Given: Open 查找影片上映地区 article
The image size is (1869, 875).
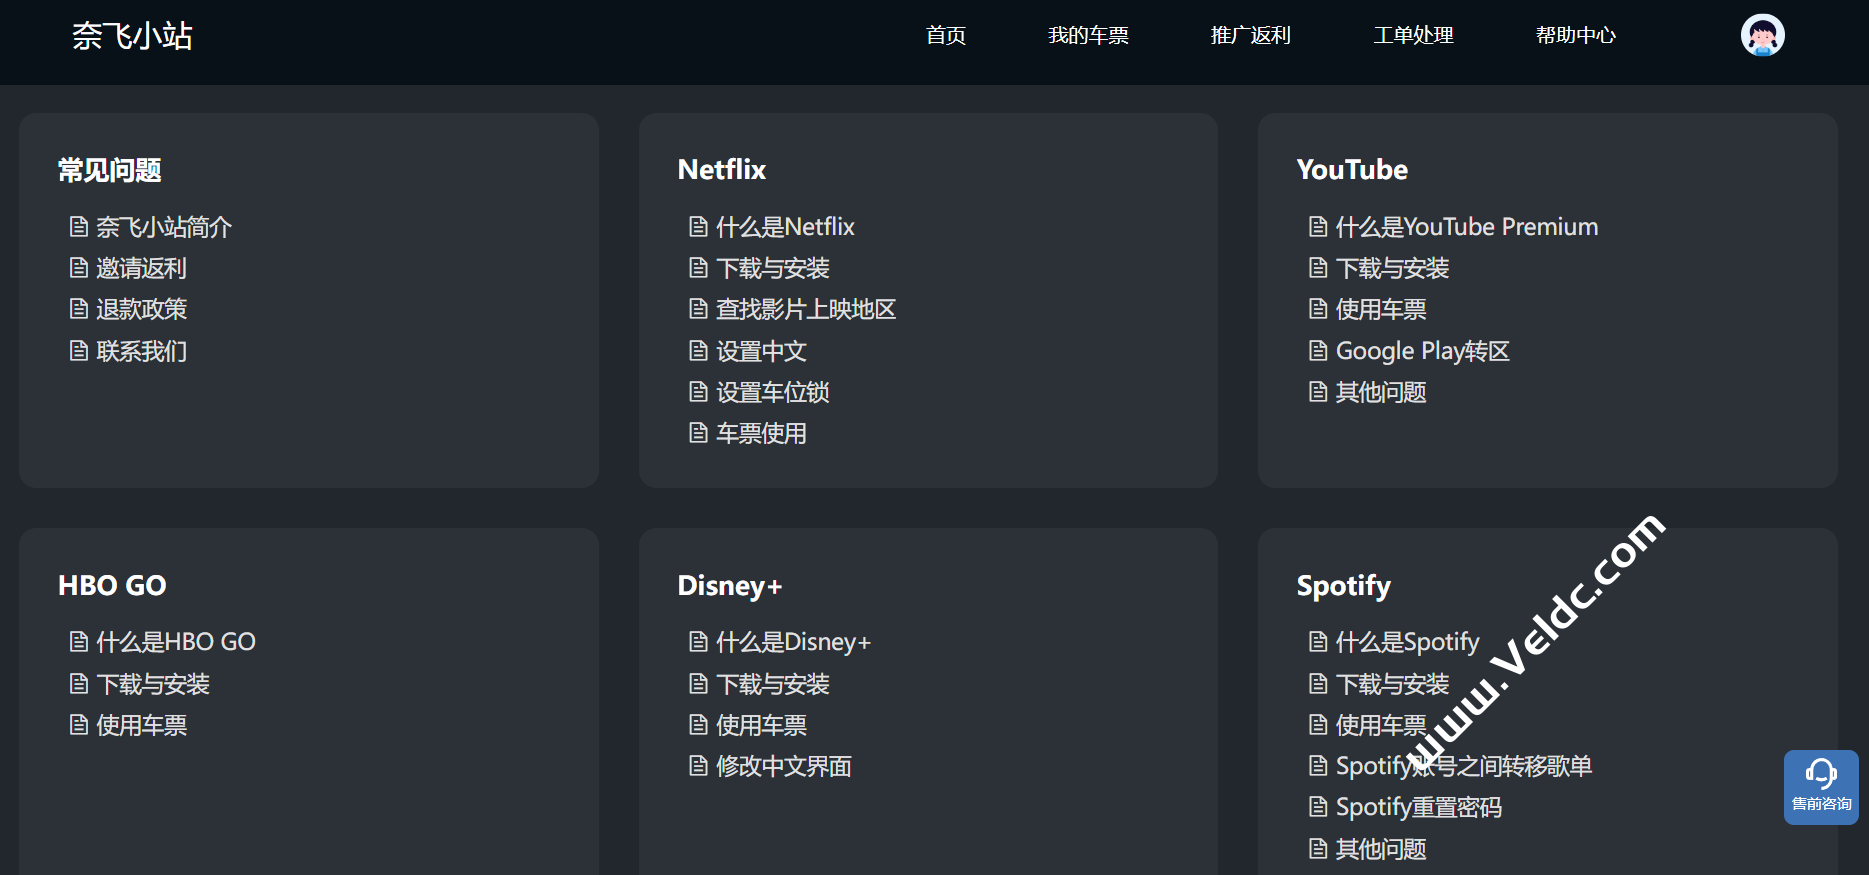Looking at the screenshot, I should (x=805, y=310).
